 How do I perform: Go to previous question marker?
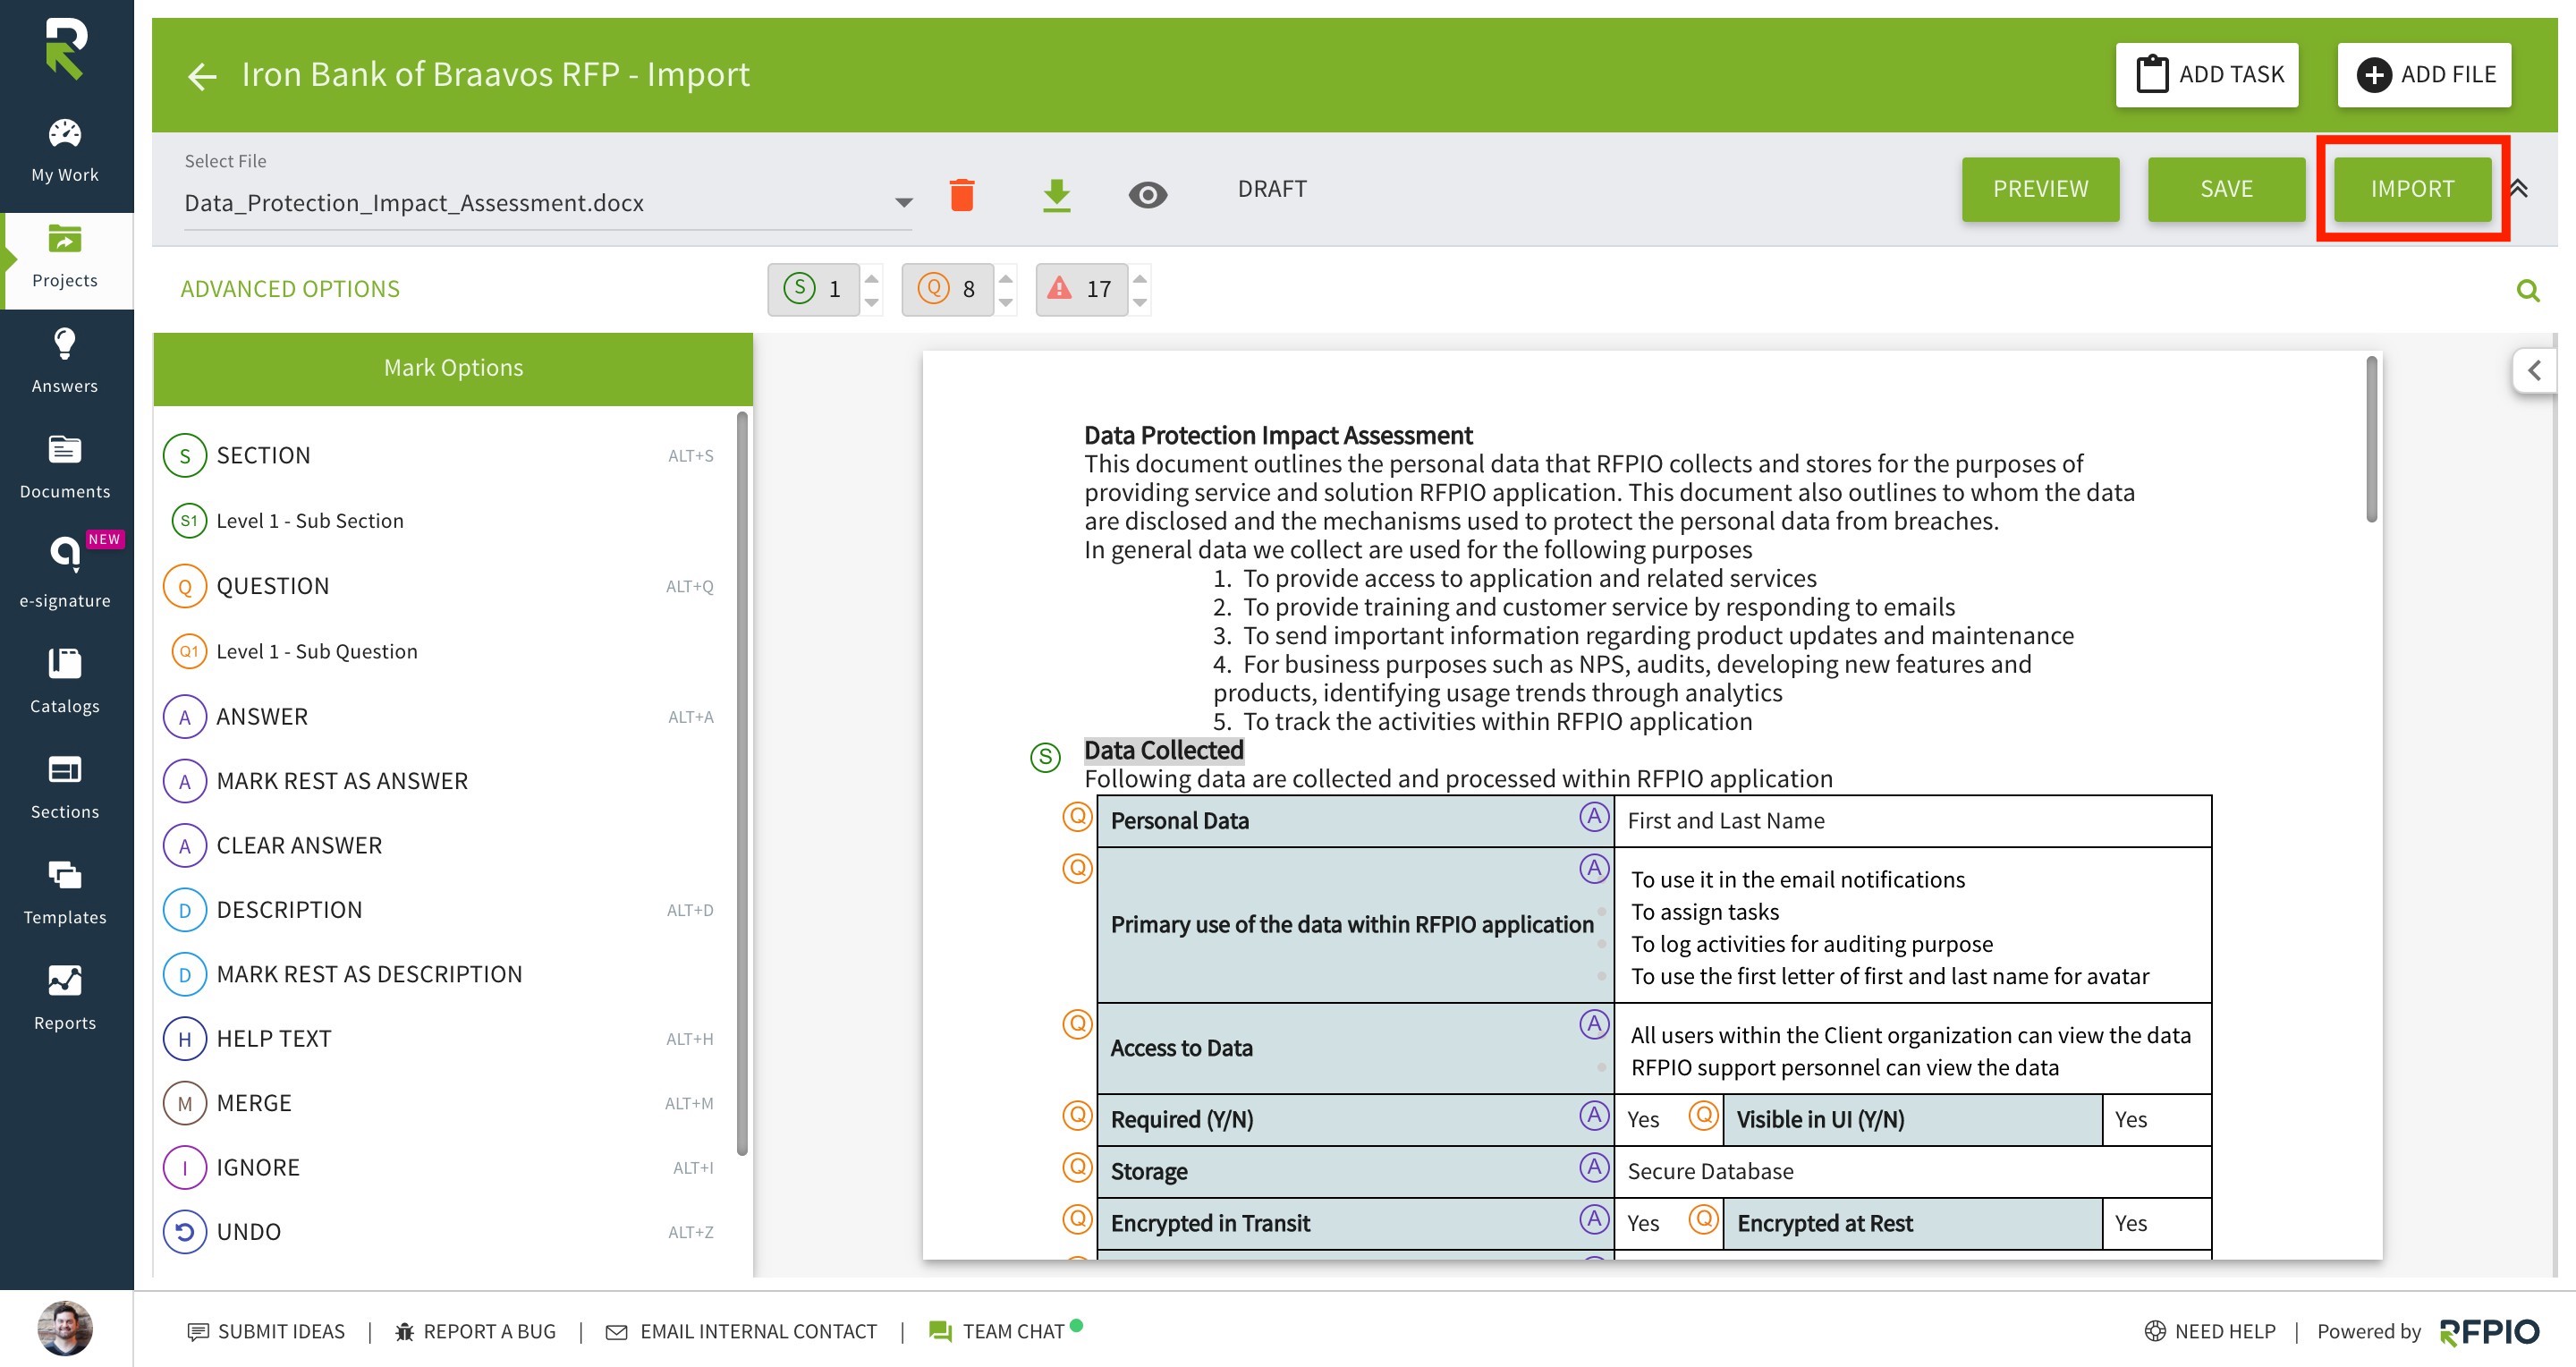[1006, 279]
